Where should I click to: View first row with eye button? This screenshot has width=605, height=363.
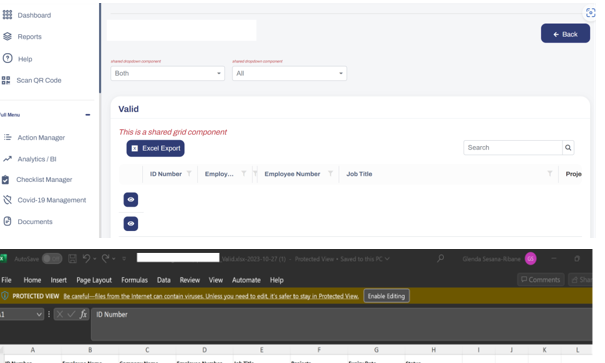click(131, 199)
